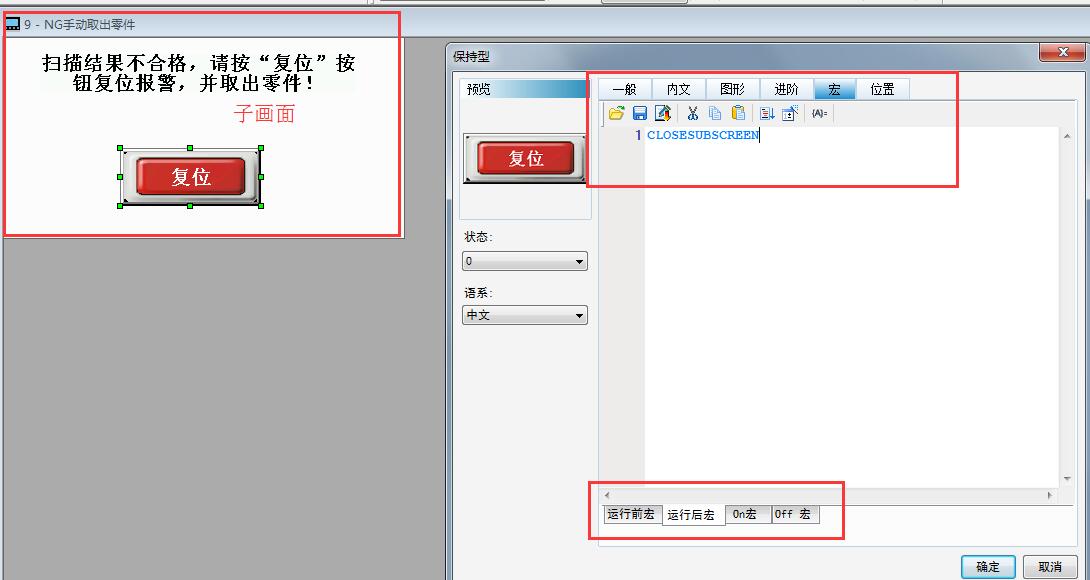Select the 运行前宏 macro tab

coord(632,514)
